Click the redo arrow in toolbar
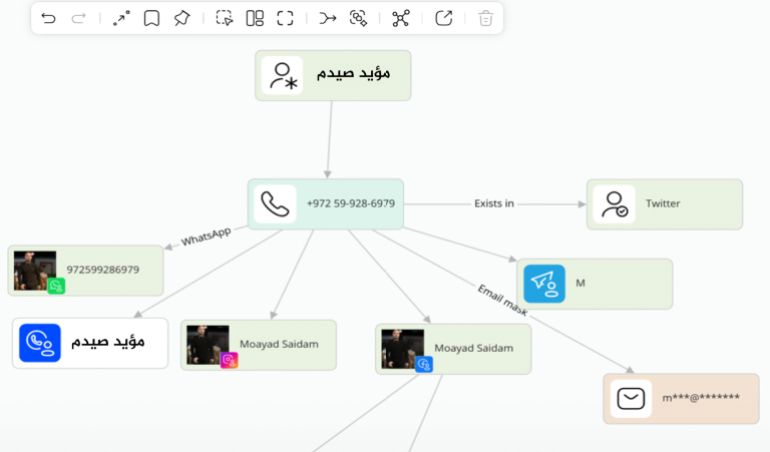Screen dimensions: 770x452 (79, 19)
